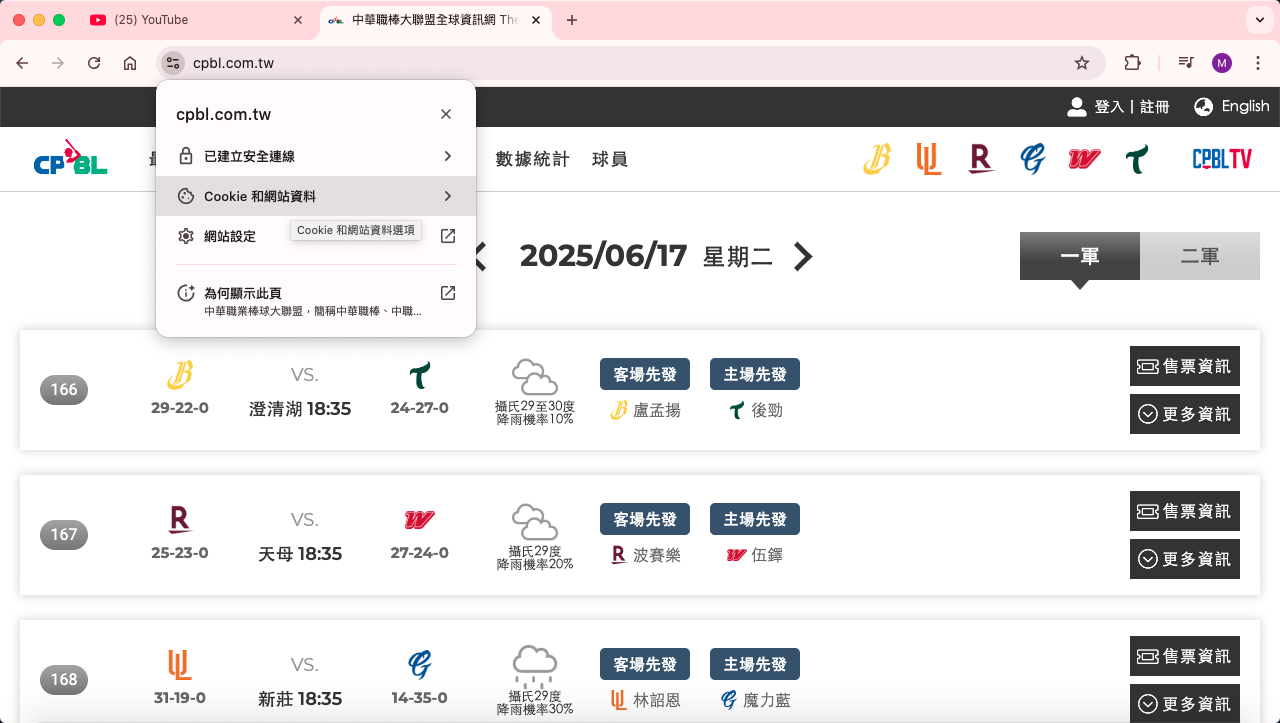This screenshot has height=723, width=1280.
Task: Open the Chrome extensions puzzle icon
Action: (1132, 63)
